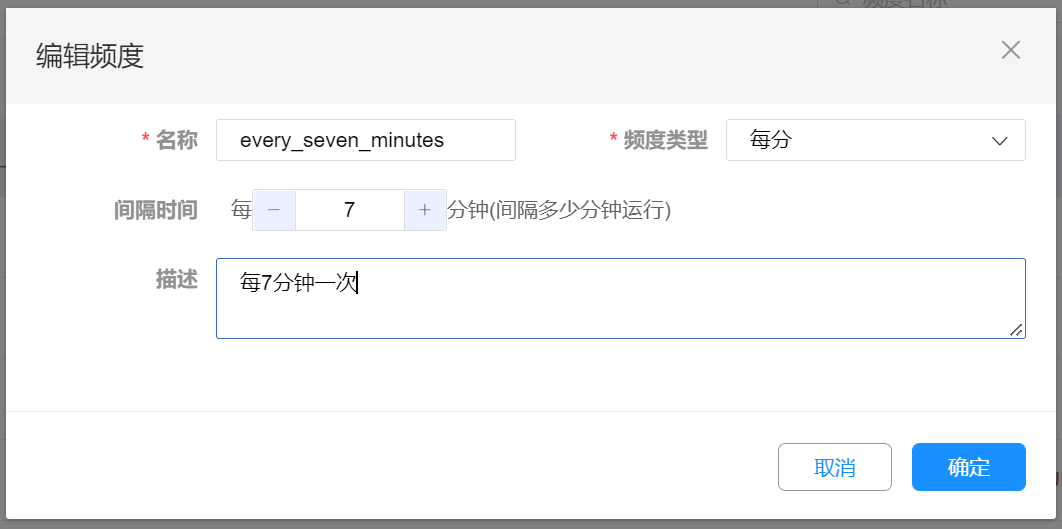Click the chevron arrow in 频度类型 box

pos(999,141)
